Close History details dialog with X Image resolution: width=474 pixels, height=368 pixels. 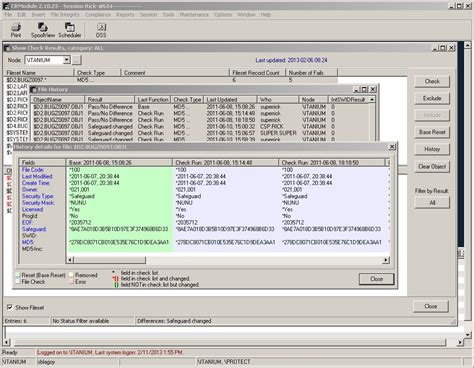[392, 147]
